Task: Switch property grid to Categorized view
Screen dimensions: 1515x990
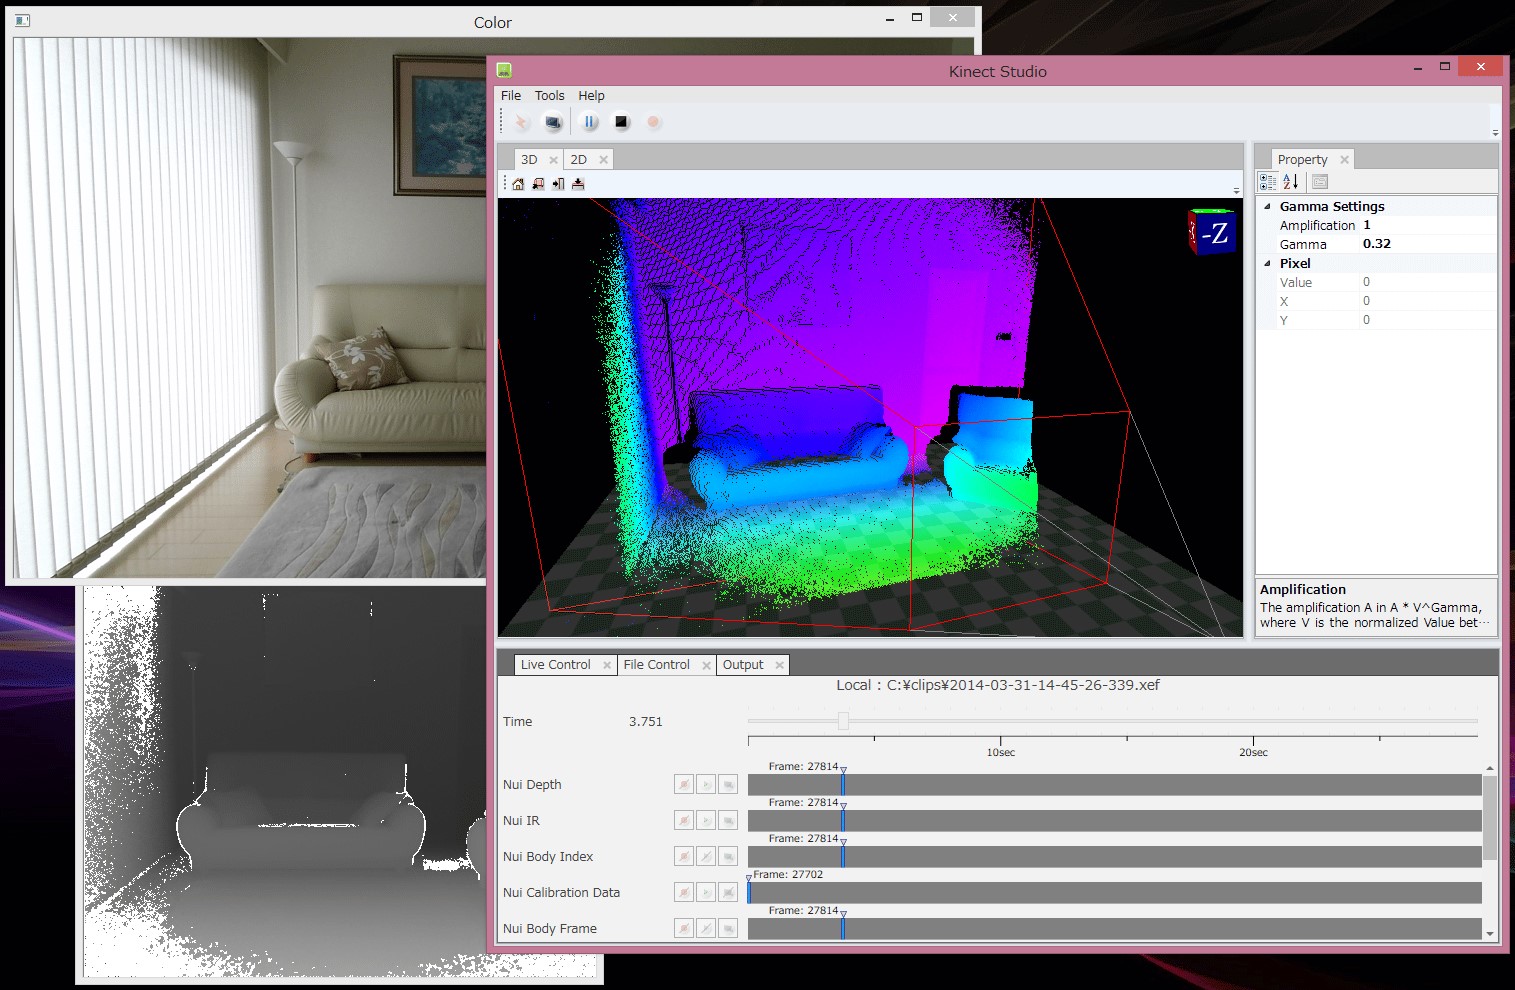Action: tap(1268, 181)
